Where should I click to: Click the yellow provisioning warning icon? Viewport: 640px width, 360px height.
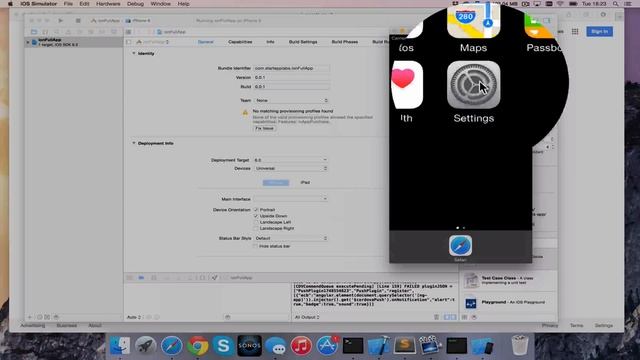(245, 113)
